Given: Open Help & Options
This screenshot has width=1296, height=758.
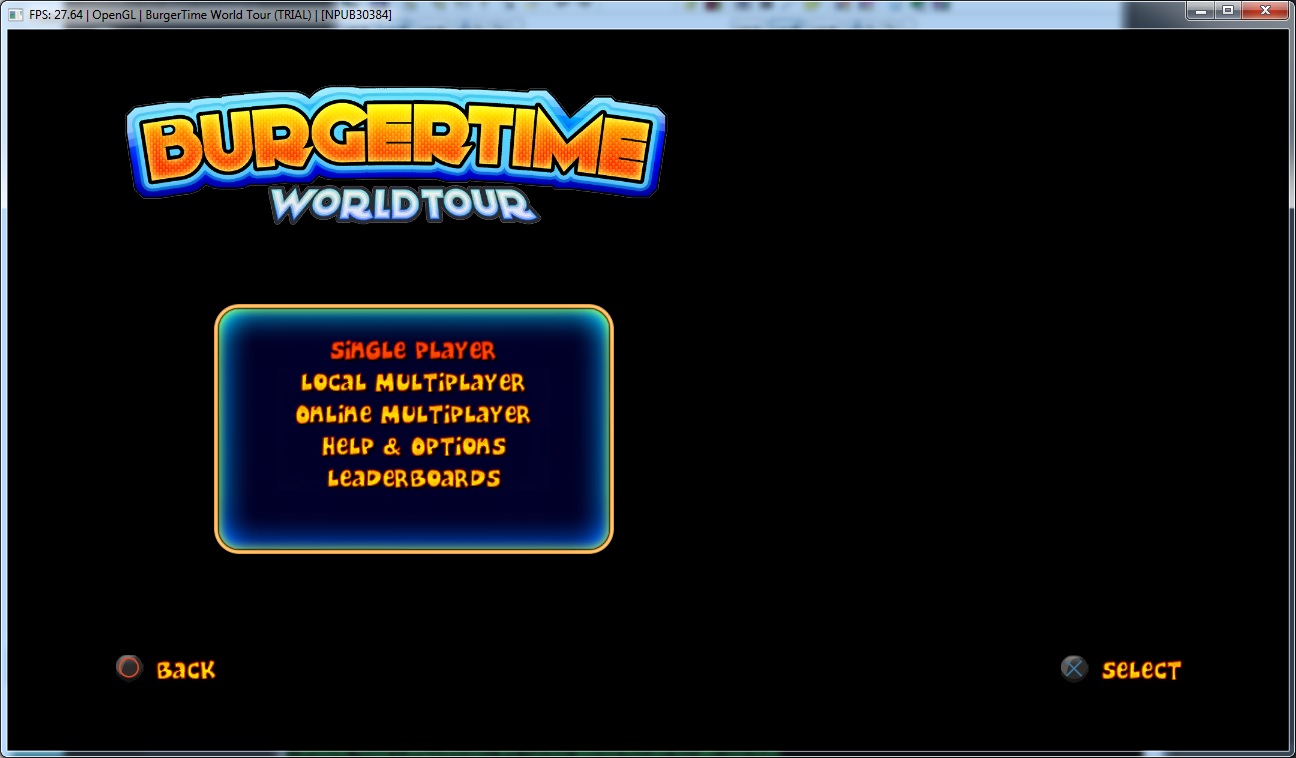Looking at the screenshot, I should tap(413, 446).
